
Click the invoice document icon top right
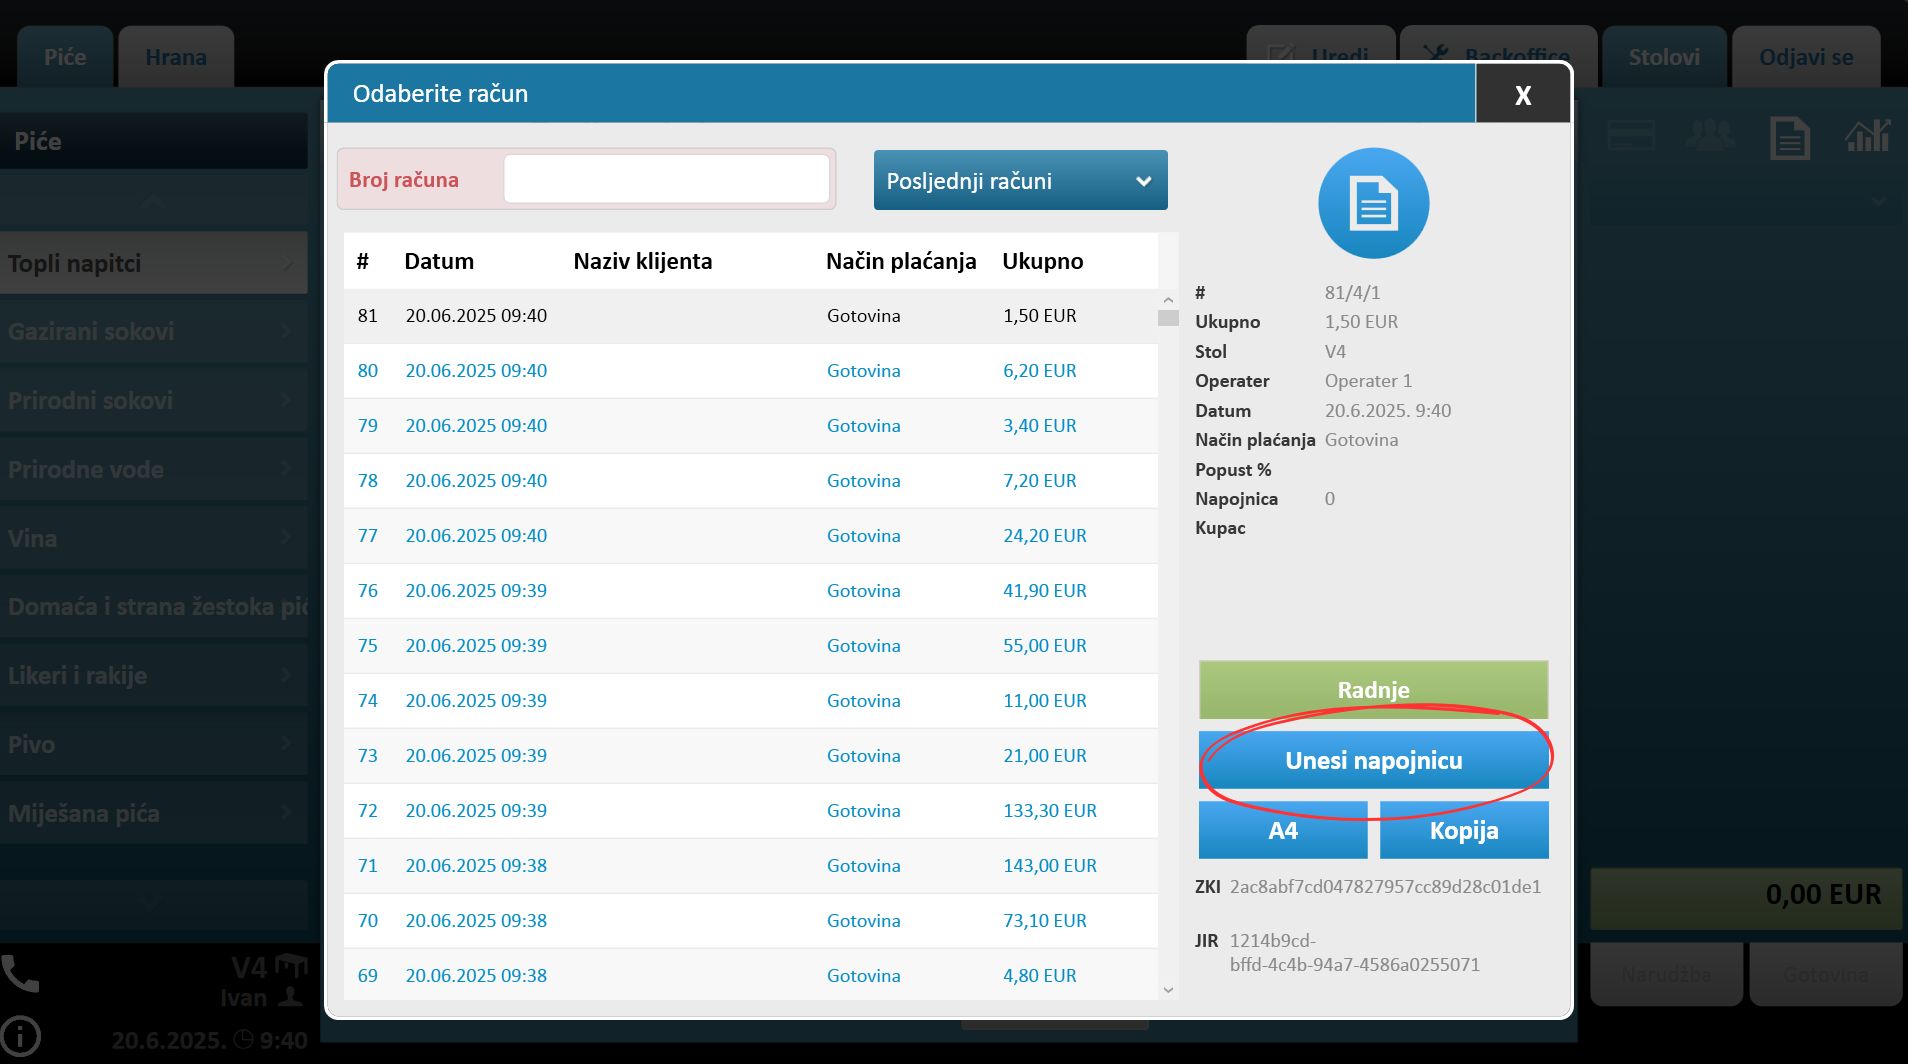[x=1789, y=137]
